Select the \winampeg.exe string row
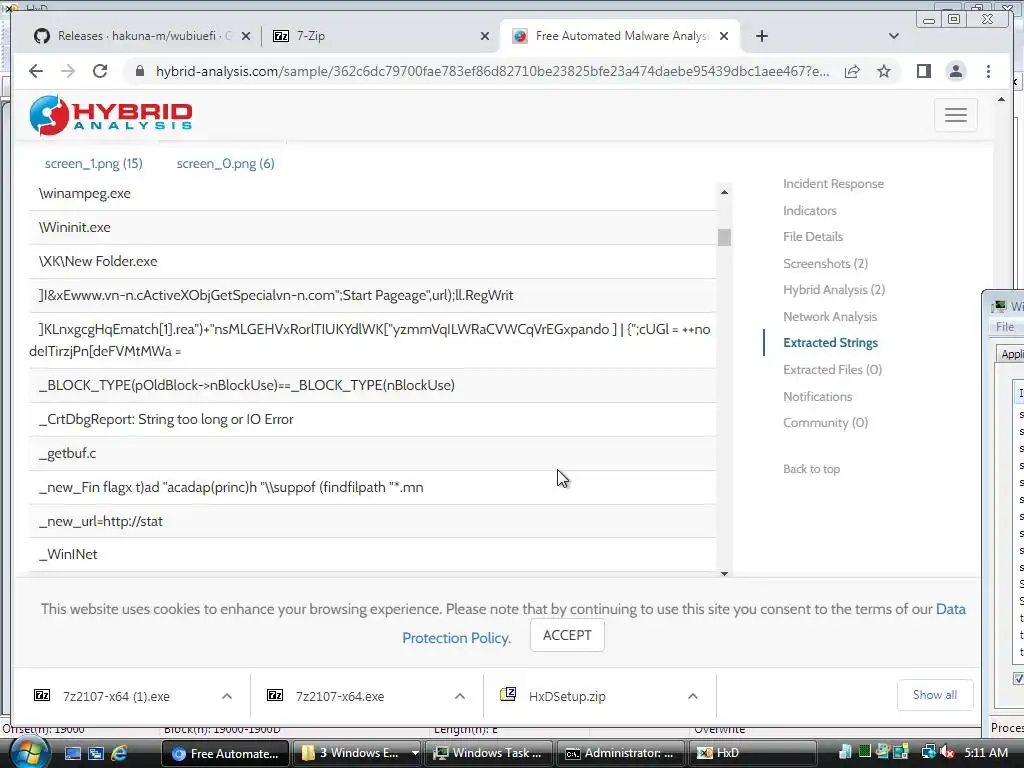This screenshot has height=768, width=1024. tap(372, 193)
